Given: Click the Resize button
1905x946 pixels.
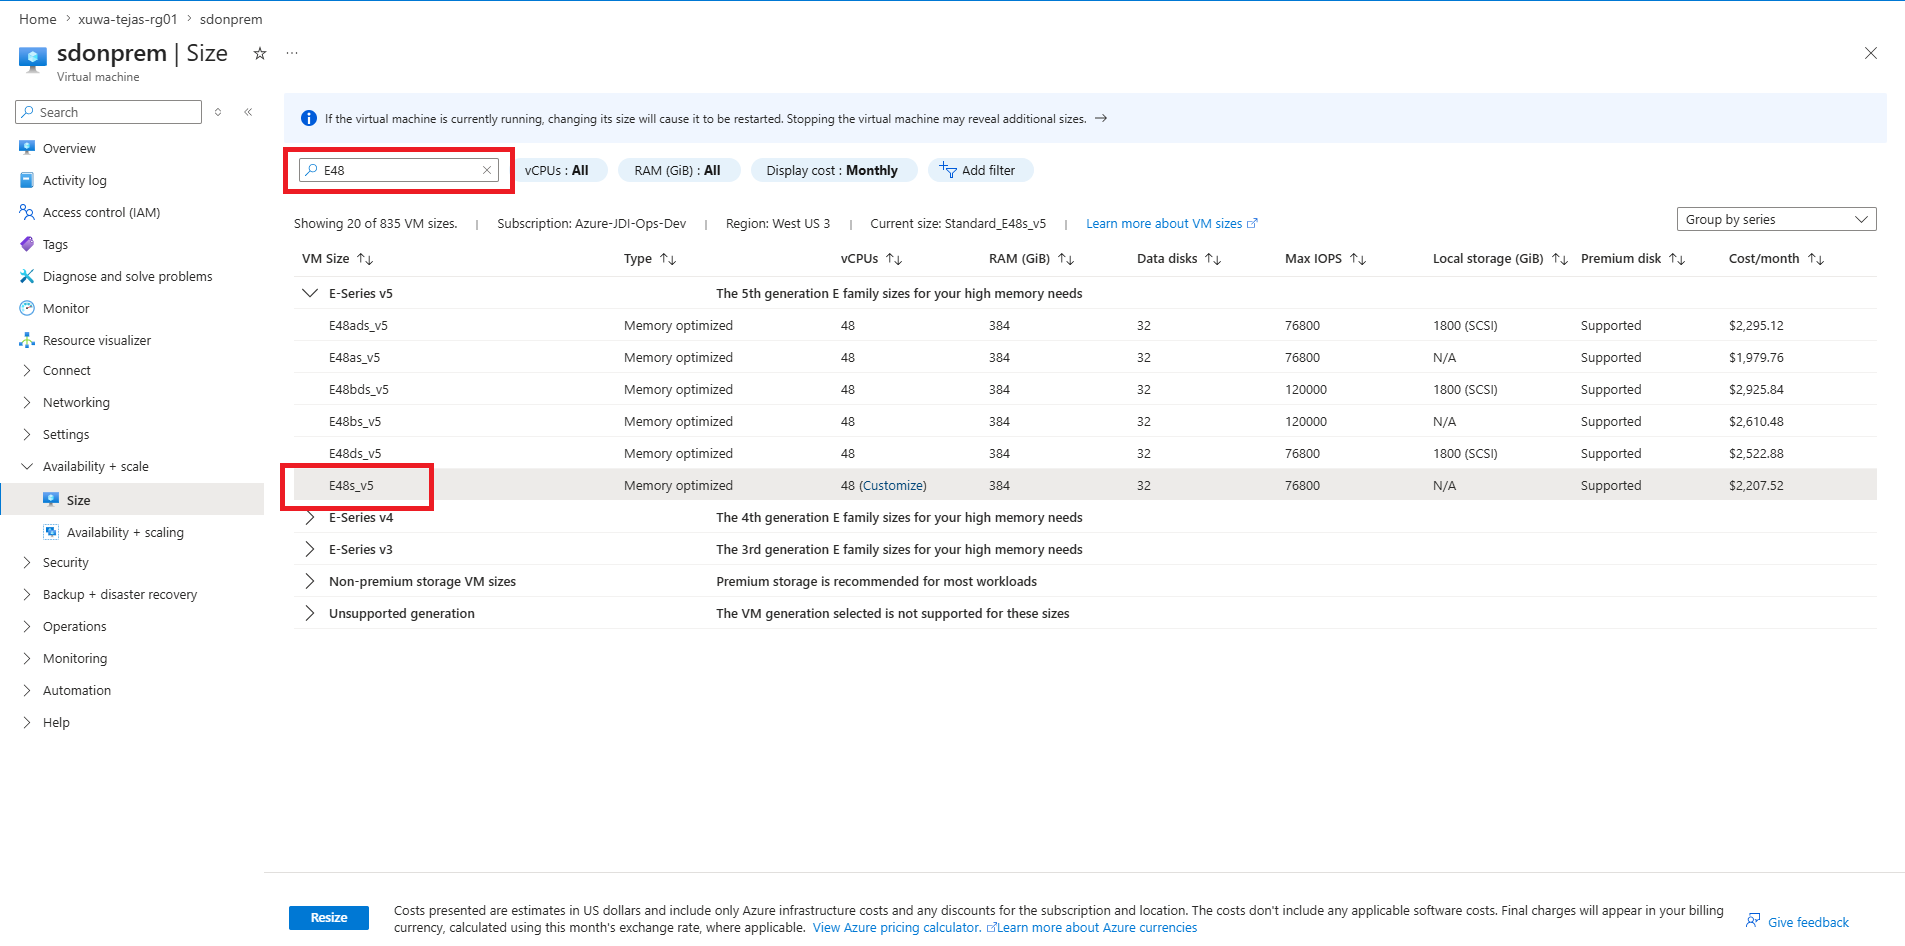Looking at the screenshot, I should click(329, 917).
